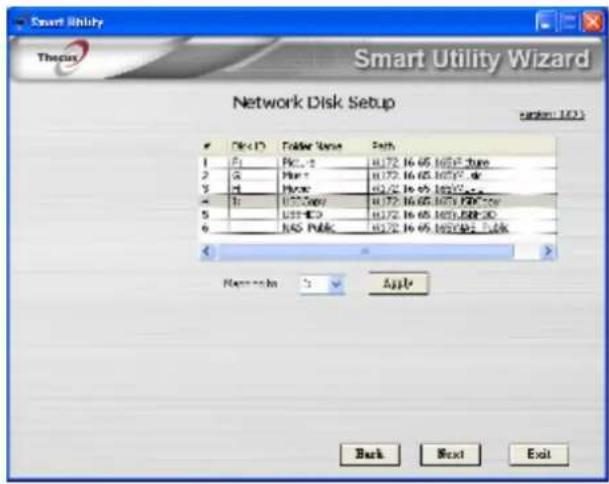Click the Disk ID cell in row 2

[253, 176]
